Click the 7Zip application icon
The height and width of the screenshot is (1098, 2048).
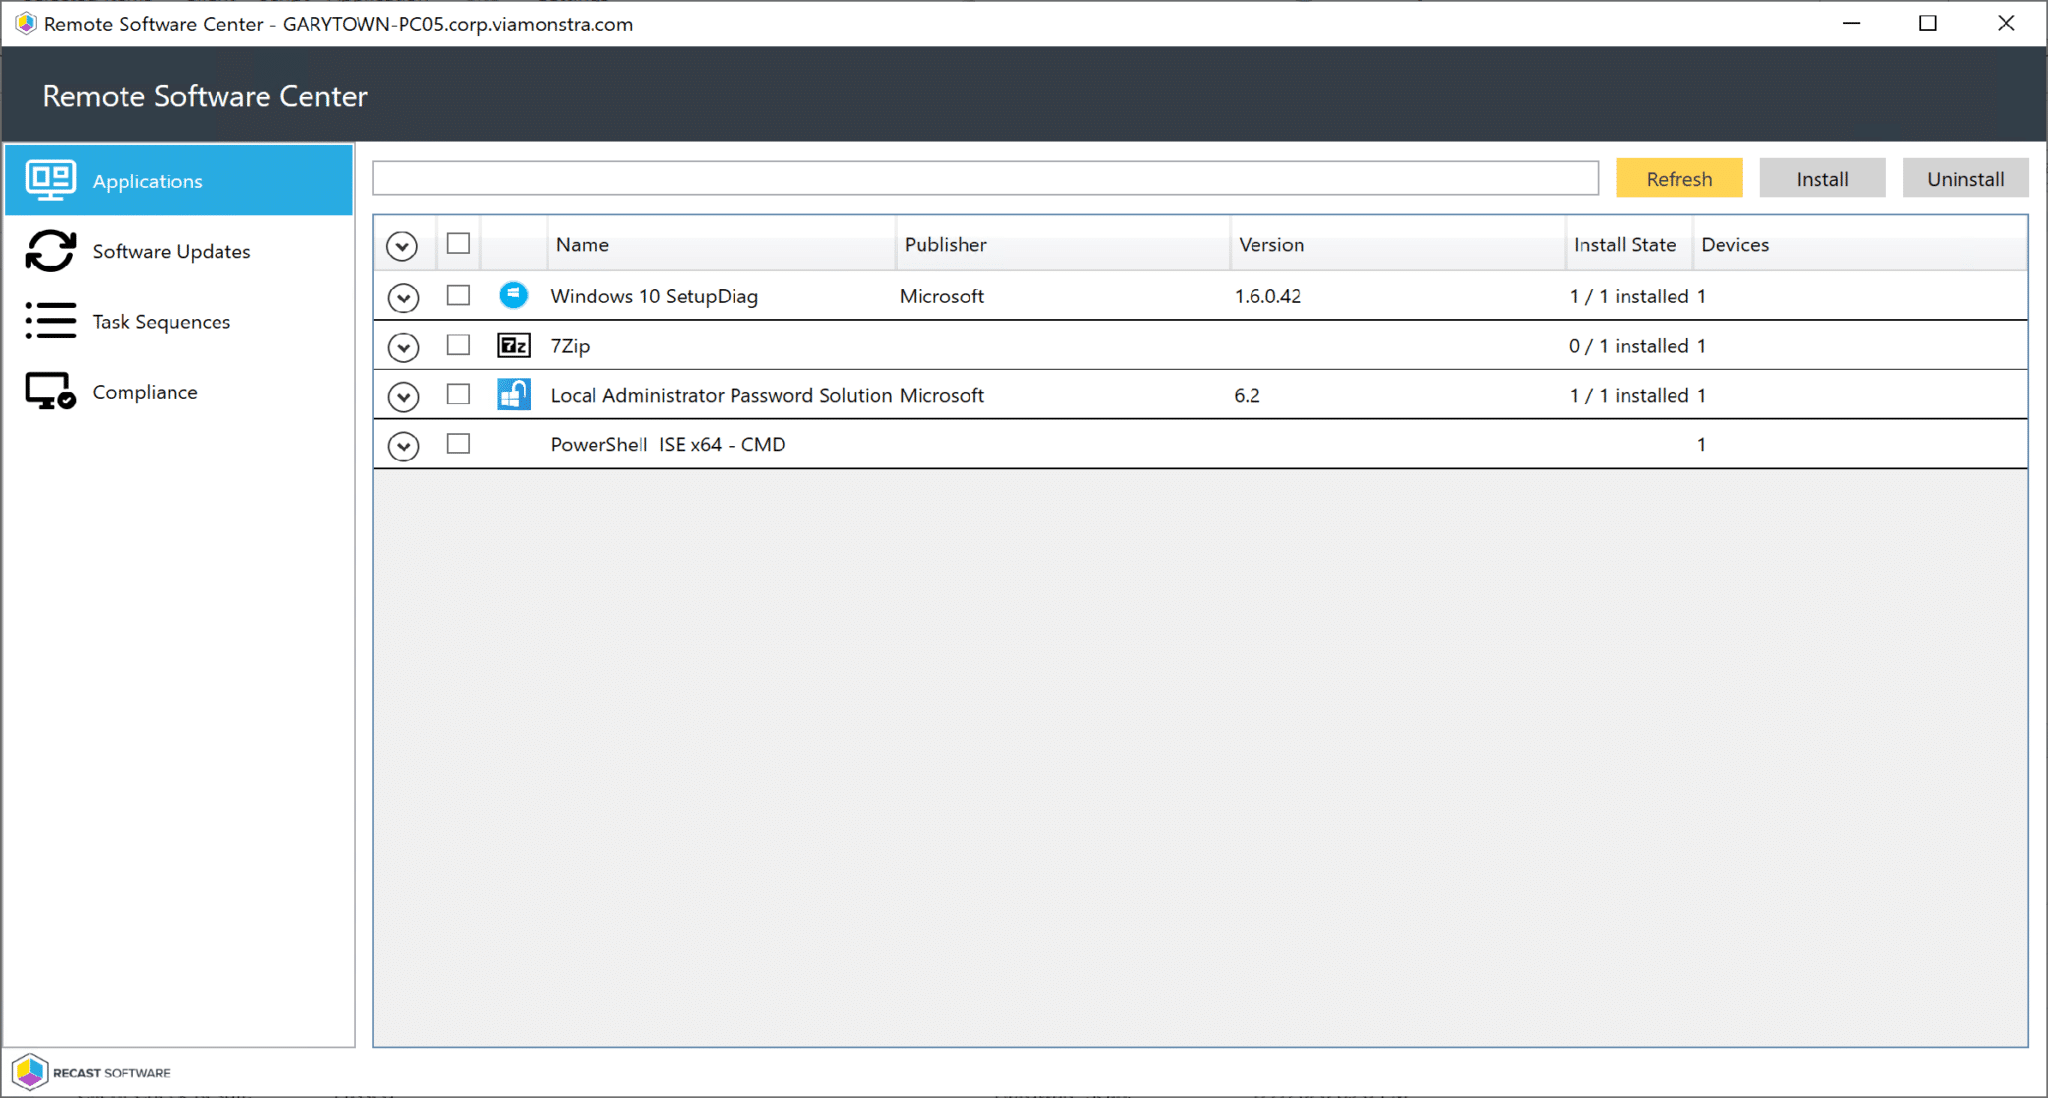(x=513, y=345)
